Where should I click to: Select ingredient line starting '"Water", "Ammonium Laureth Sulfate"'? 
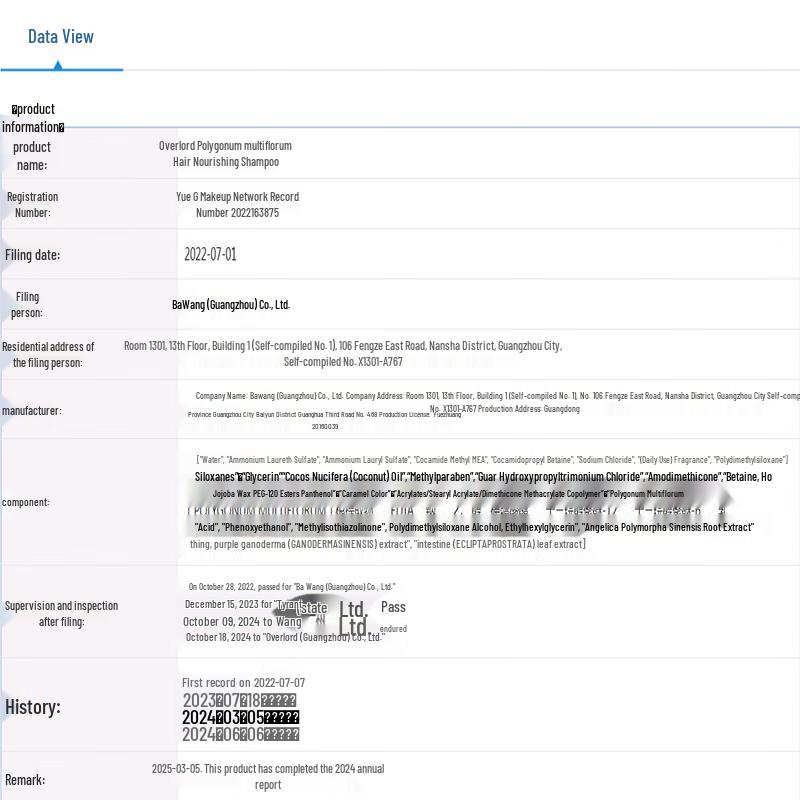pyautogui.click(x=492, y=460)
